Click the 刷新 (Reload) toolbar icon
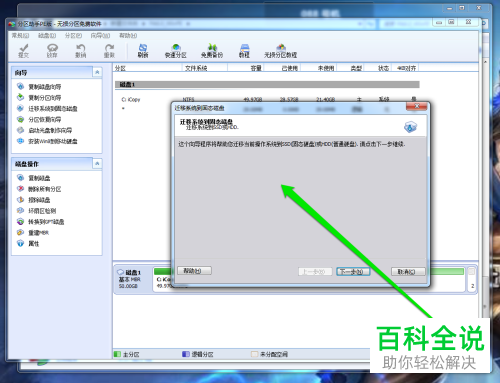 pos(143,51)
